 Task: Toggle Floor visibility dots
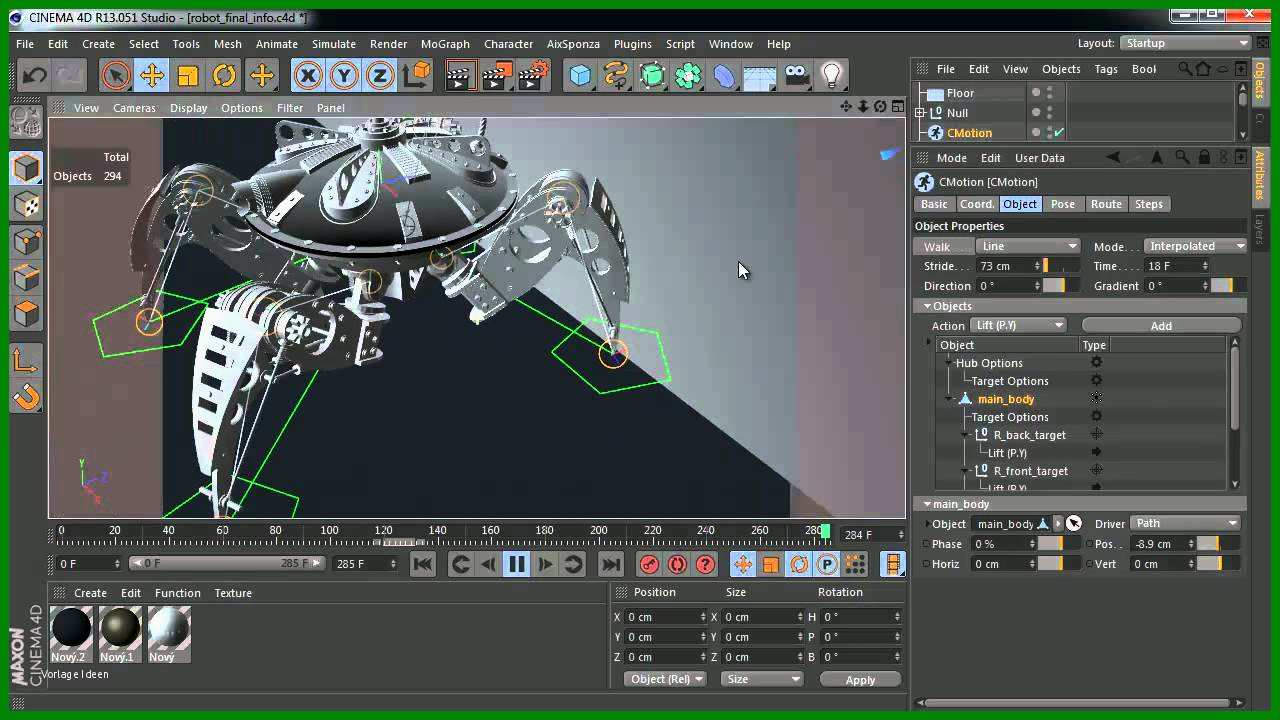1050,92
